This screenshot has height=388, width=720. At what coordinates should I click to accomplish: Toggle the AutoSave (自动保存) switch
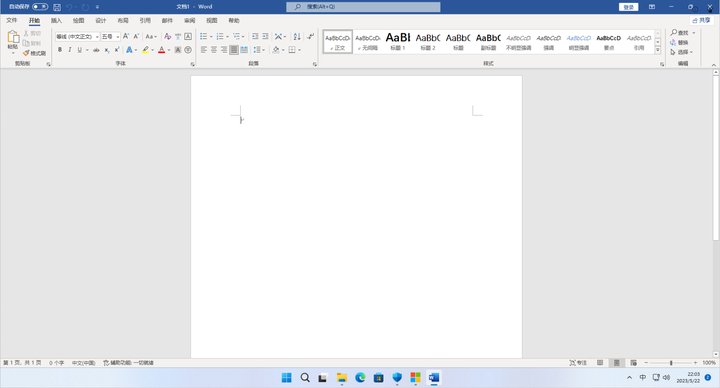(40, 7)
